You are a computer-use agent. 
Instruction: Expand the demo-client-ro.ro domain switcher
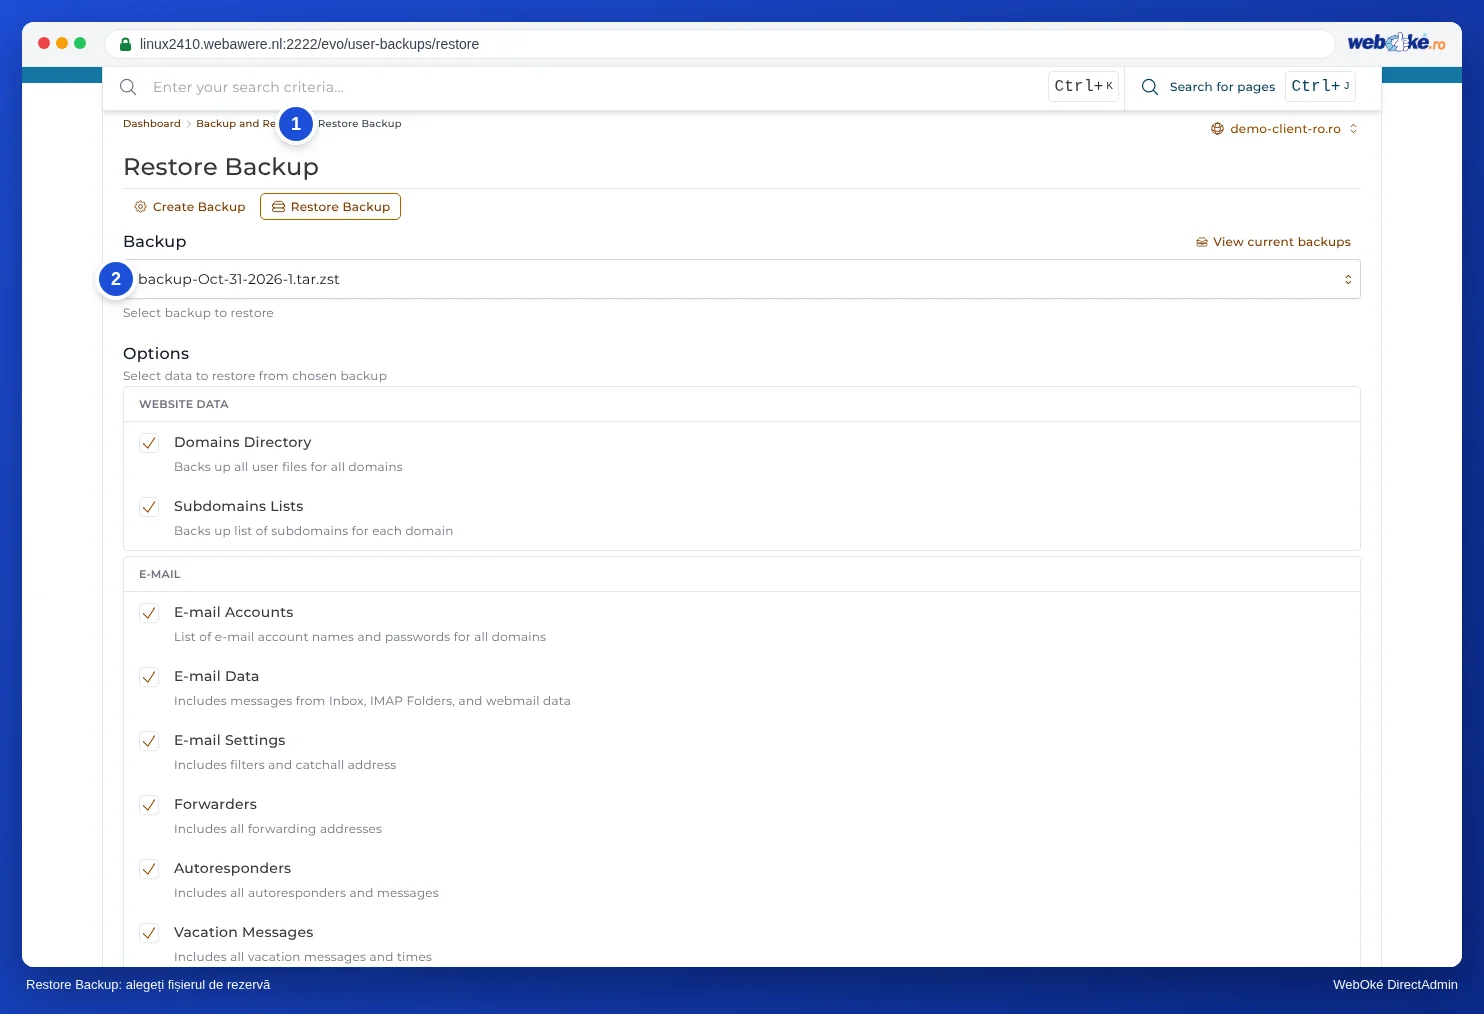[x=1284, y=129]
